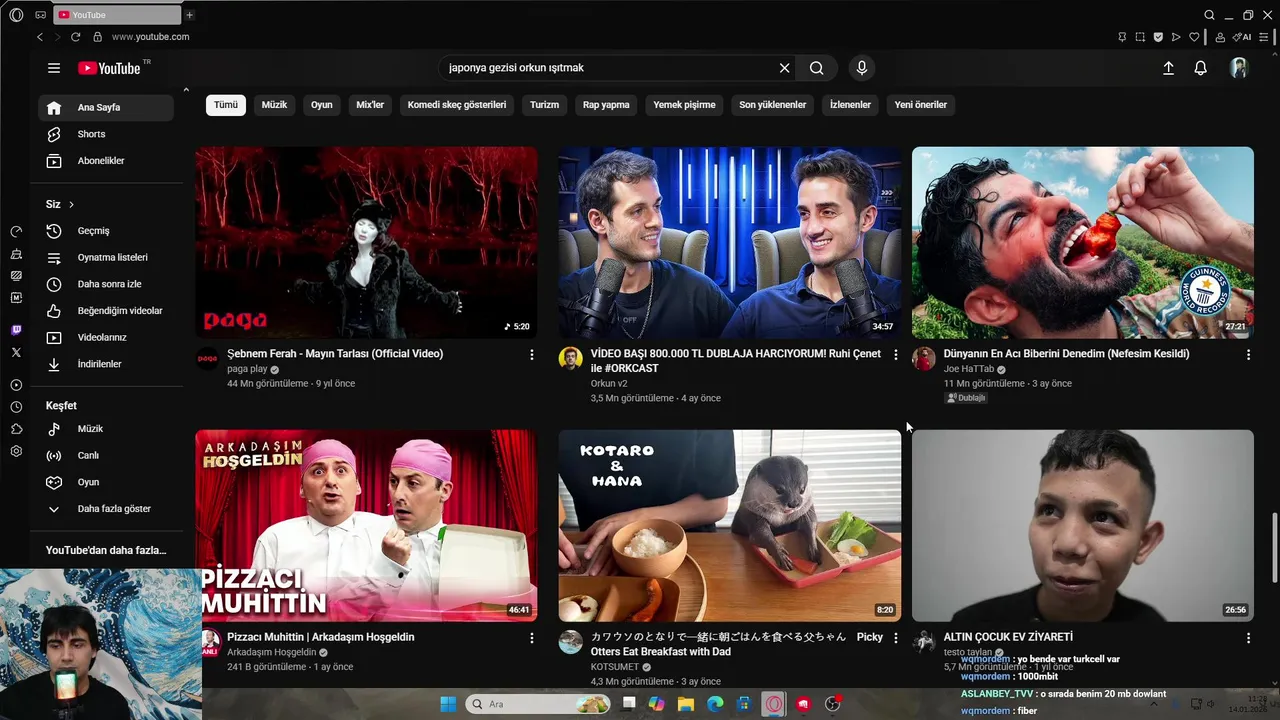This screenshot has width=1280, height=720.
Task: Open the X icon in Opera sidebar
Action: (x=16, y=352)
